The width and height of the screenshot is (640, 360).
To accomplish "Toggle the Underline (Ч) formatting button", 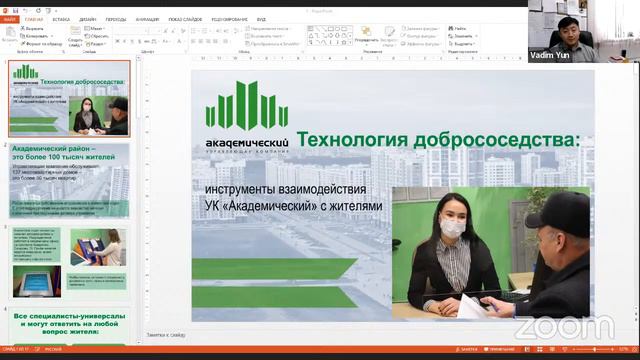I will point(132,41).
